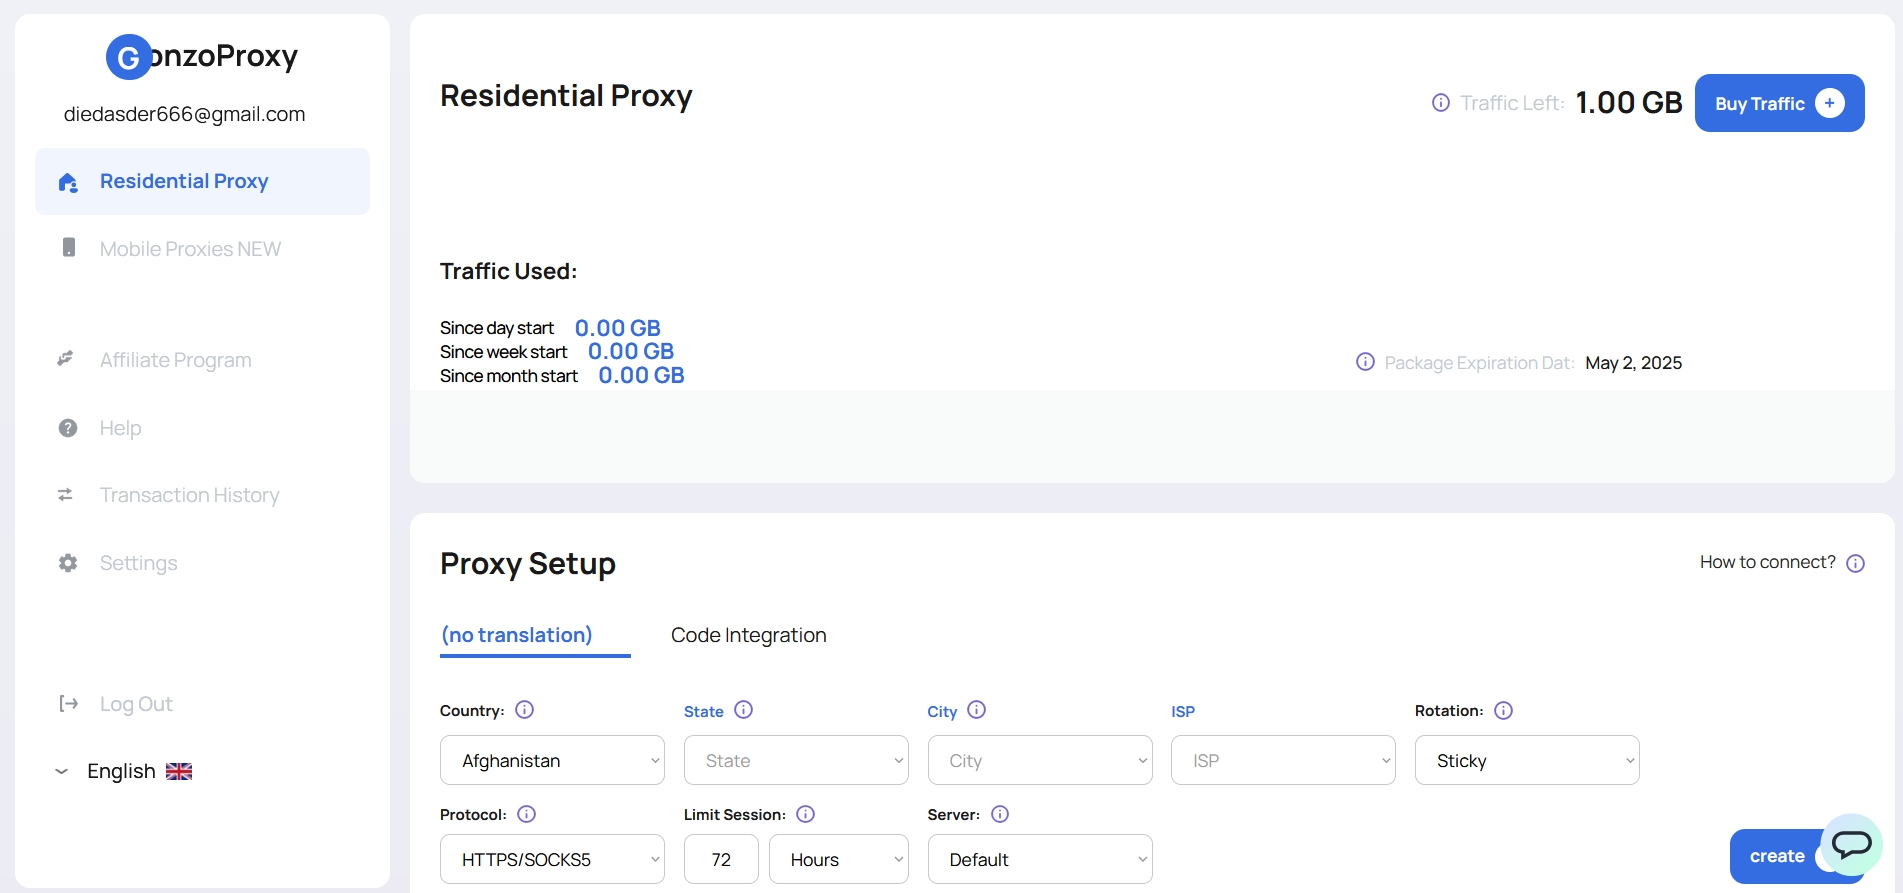1903x893 pixels.
Task: Click the GonzoProxy logo icon
Action: pos(129,57)
